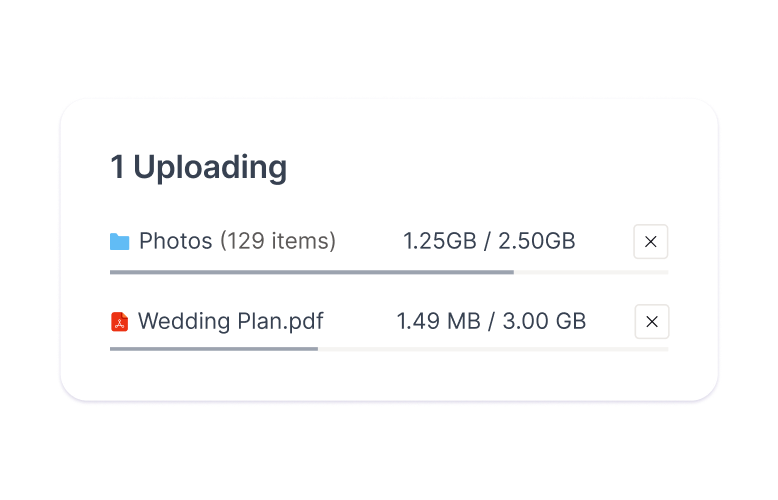This screenshot has width=778, height=500.
Task: Cancel the Wedding Plan.pdf upload
Action: tap(652, 322)
